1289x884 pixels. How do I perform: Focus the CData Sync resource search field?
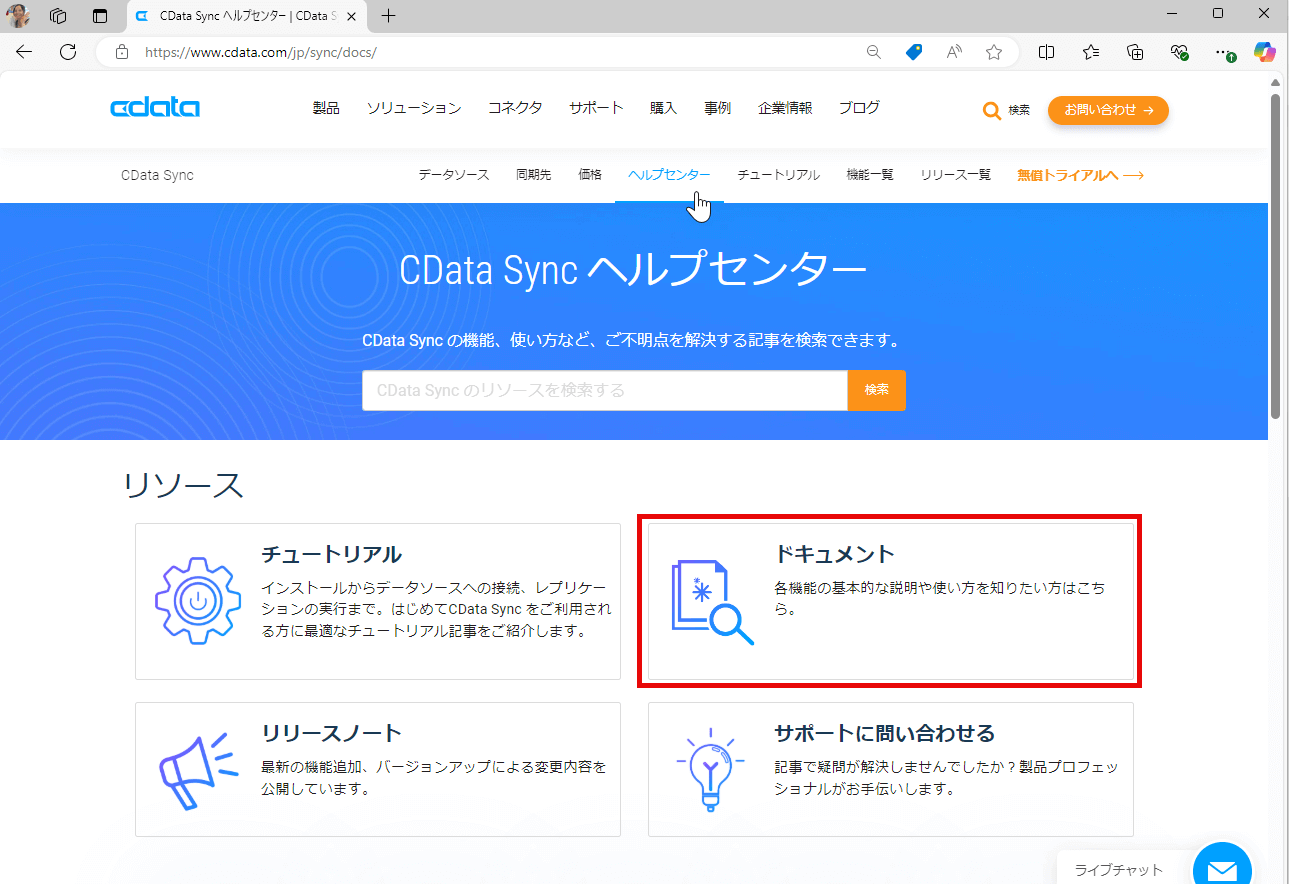tap(605, 390)
